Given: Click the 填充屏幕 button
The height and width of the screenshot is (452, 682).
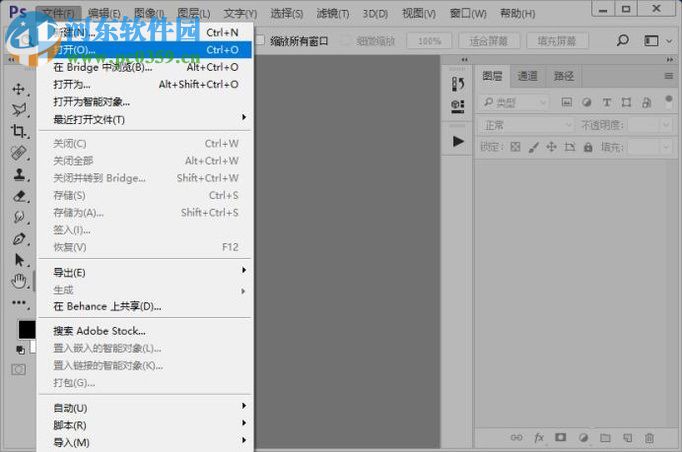Looking at the screenshot, I should coord(557,41).
